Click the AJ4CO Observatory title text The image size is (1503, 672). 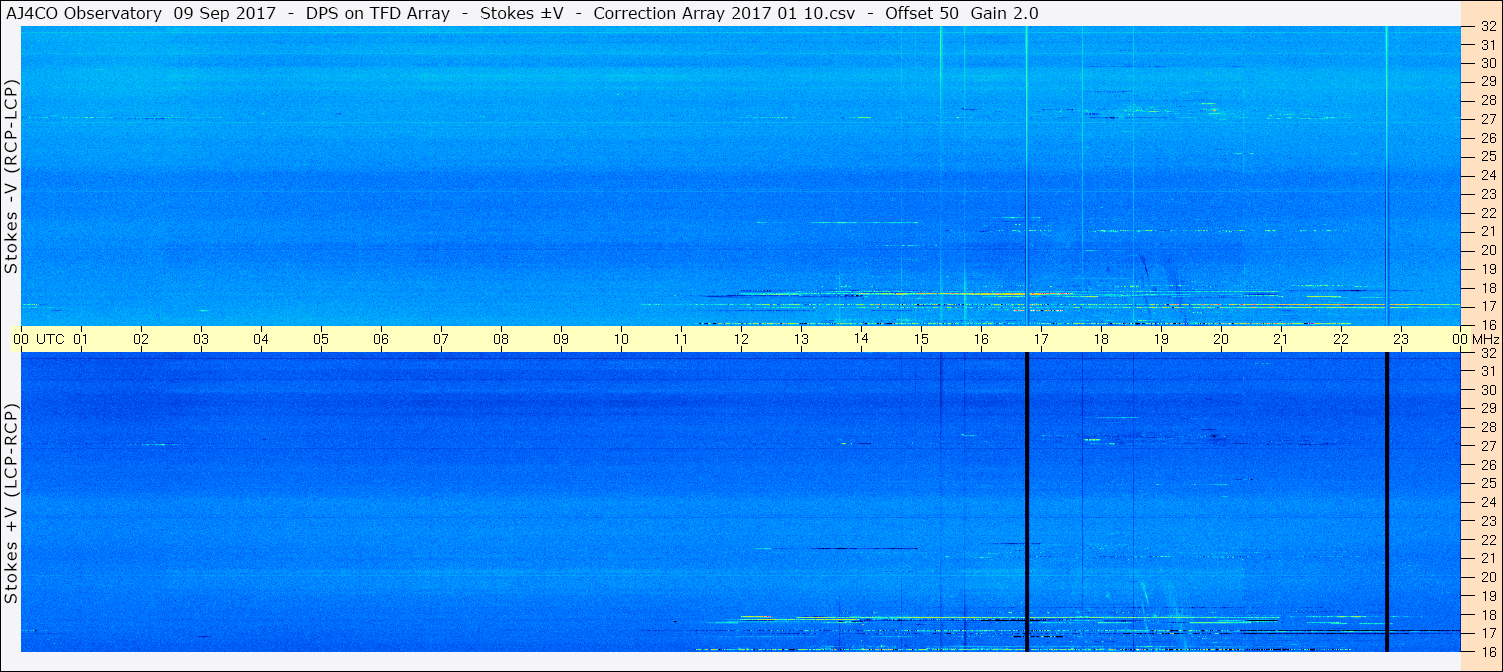point(84,14)
